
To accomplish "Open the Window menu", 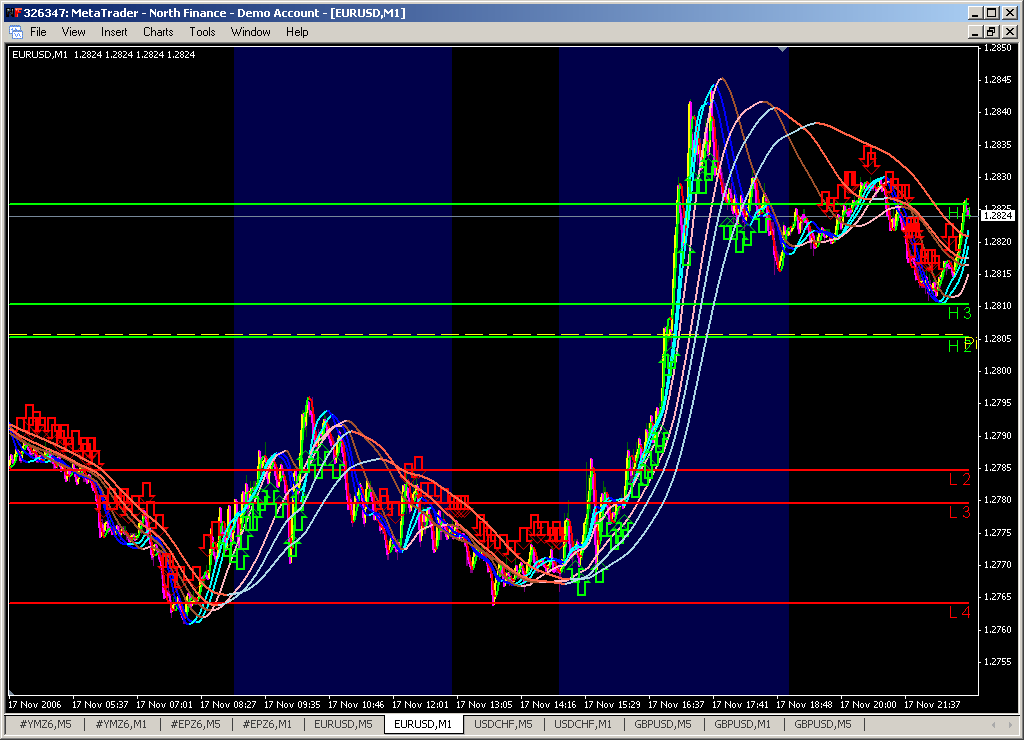I will [250, 32].
